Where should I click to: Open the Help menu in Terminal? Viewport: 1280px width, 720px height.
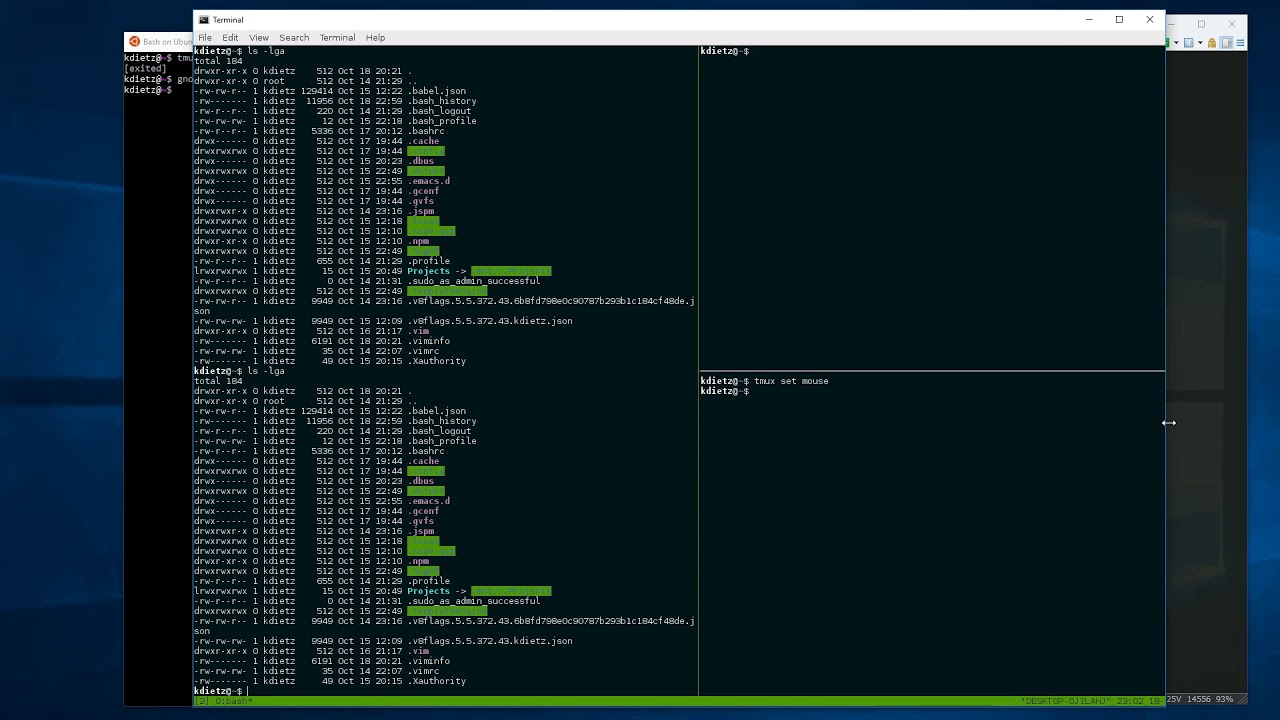tap(375, 37)
